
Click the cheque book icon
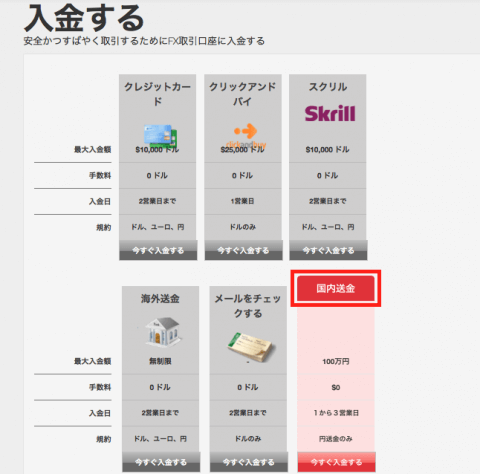[252, 347]
